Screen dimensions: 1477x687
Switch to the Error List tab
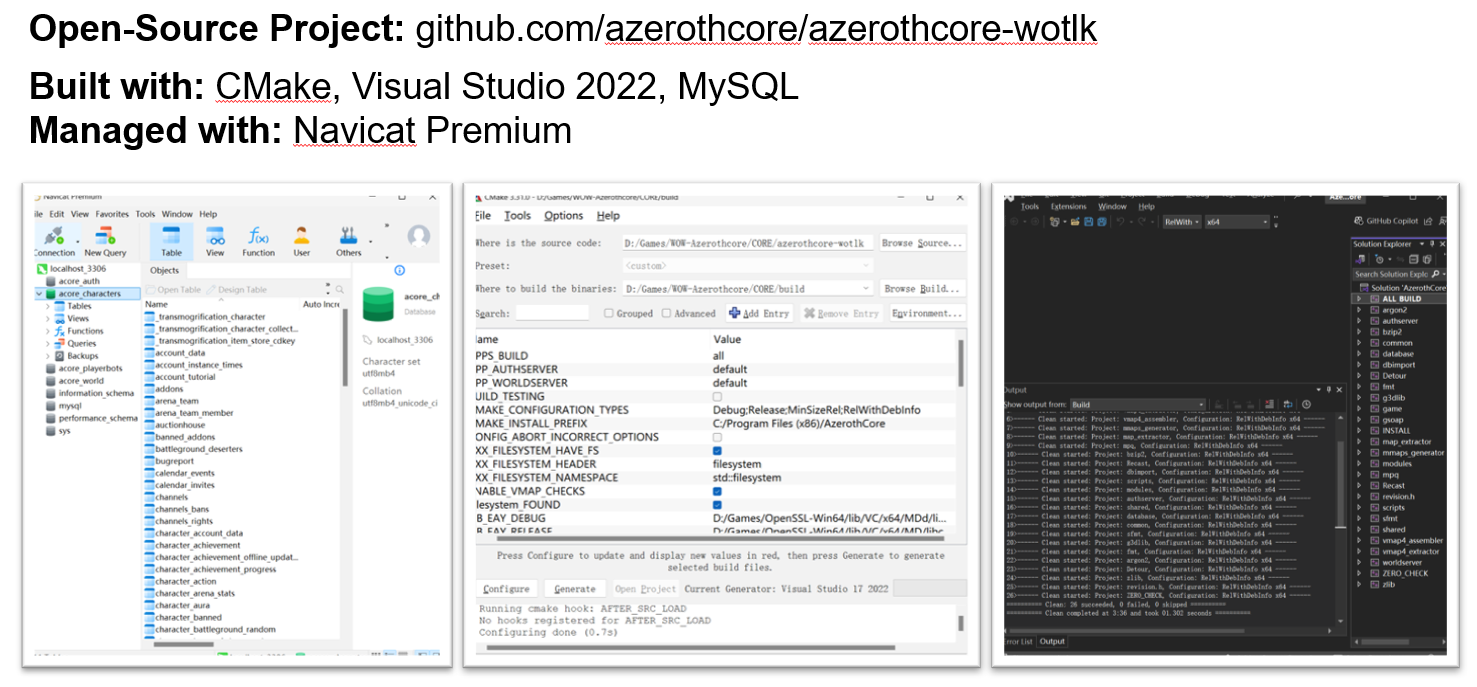pos(1017,641)
